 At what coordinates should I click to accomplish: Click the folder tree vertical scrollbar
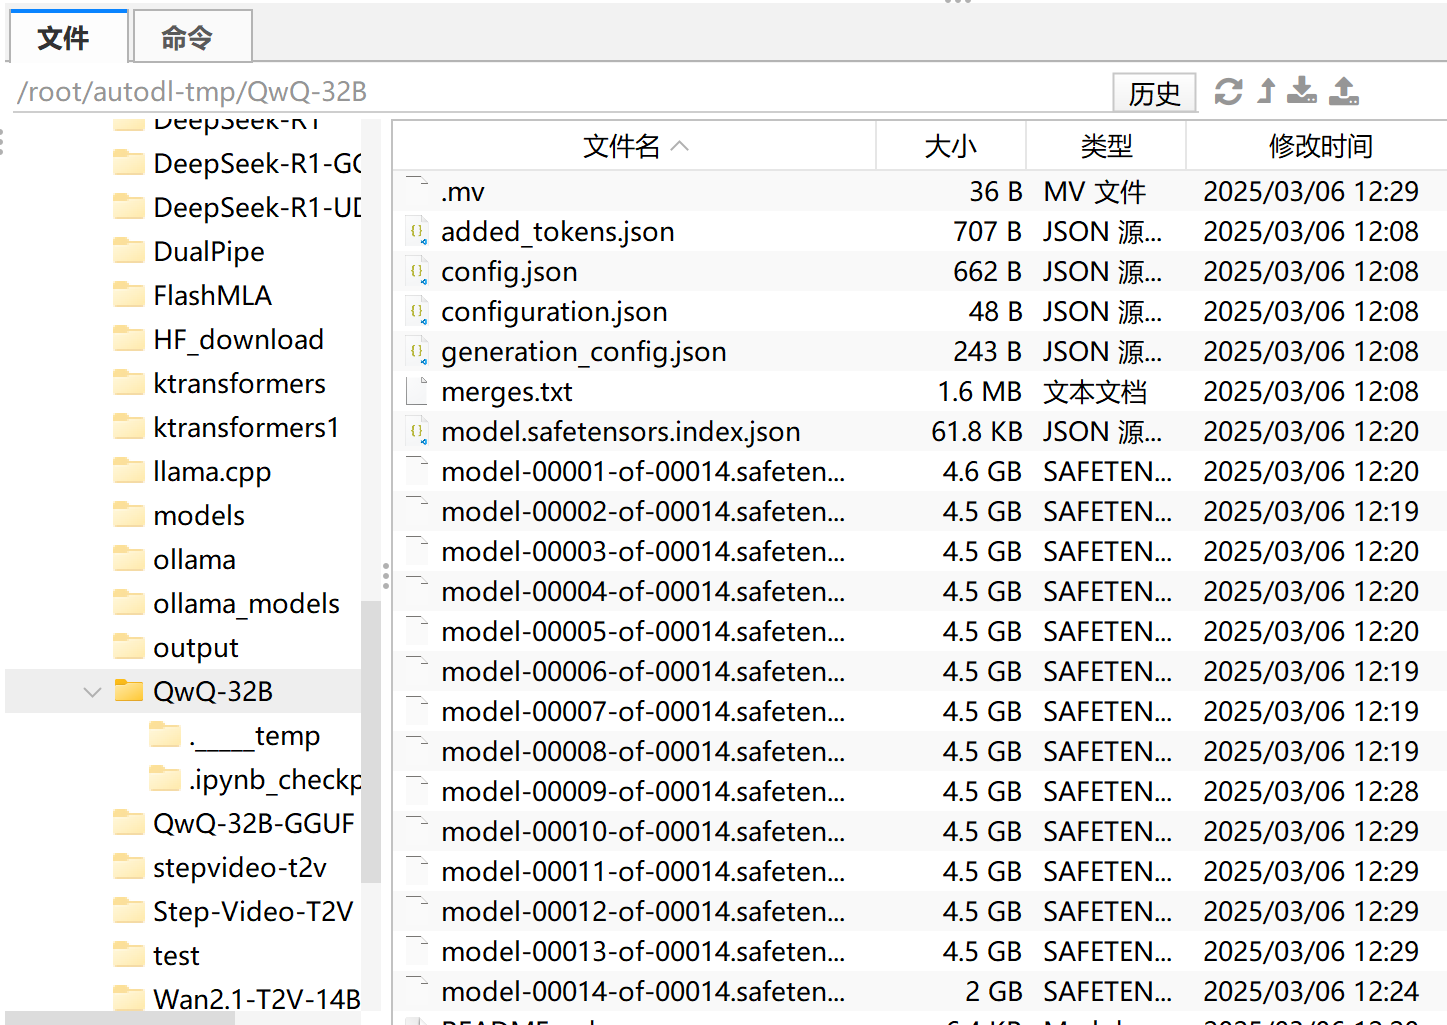coord(371,740)
